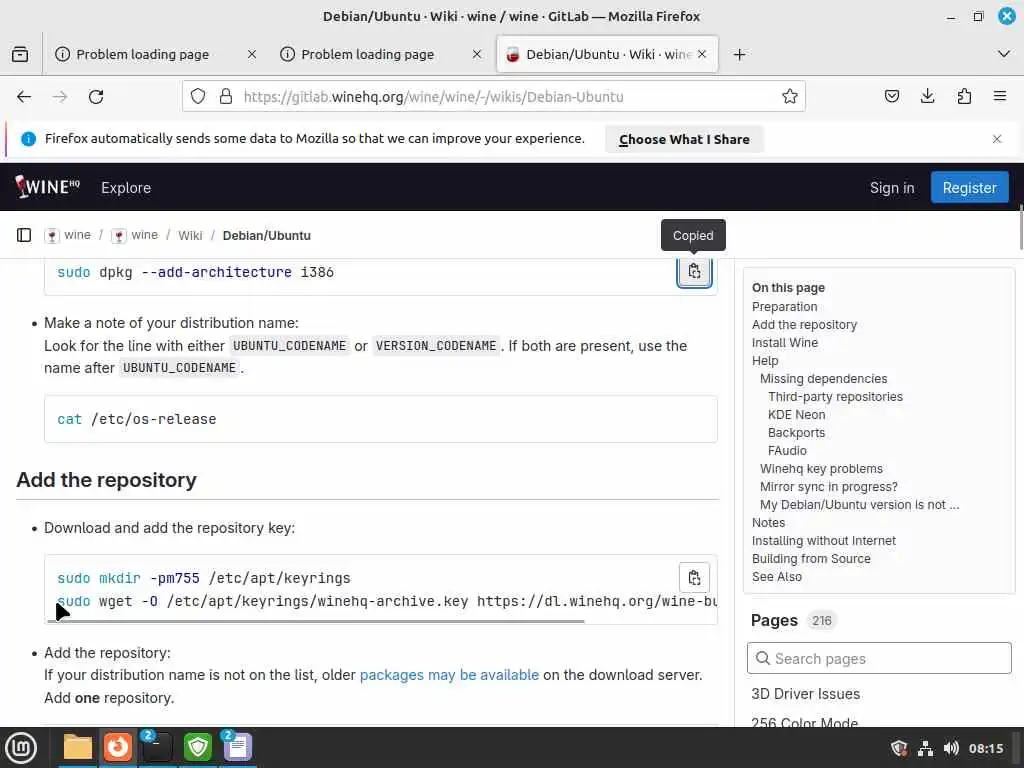View site security padlock information
This screenshot has height=768, width=1024.
point(226,97)
